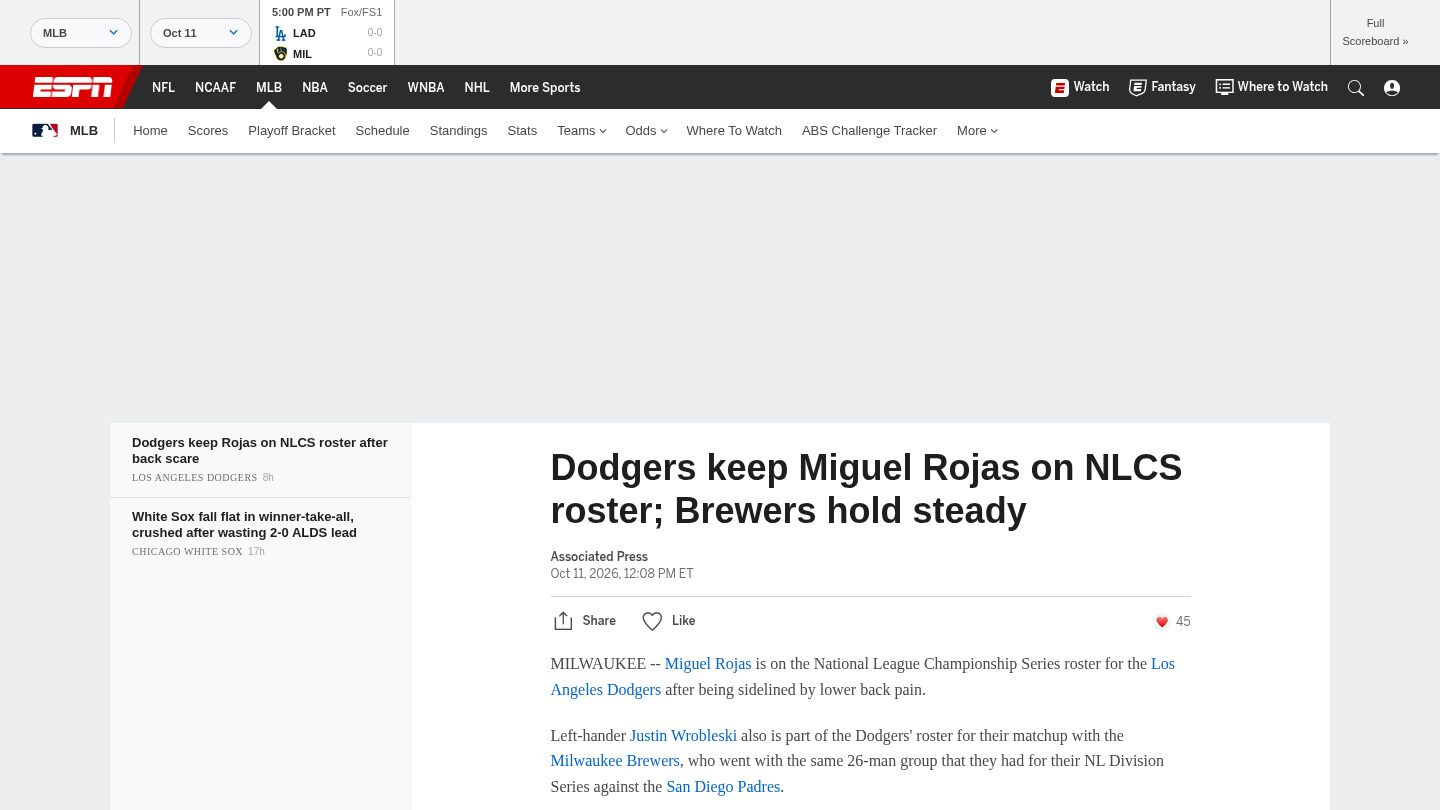Open the Oct 11 date dropdown
This screenshot has width=1440, height=810.
(x=201, y=33)
